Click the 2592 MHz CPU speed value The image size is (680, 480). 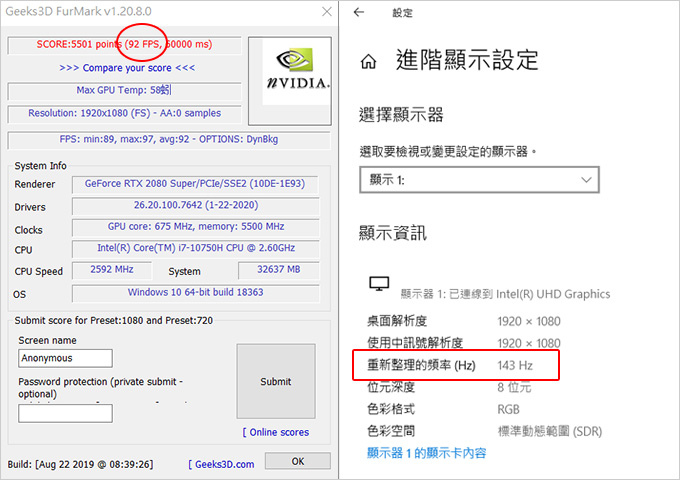(112, 269)
